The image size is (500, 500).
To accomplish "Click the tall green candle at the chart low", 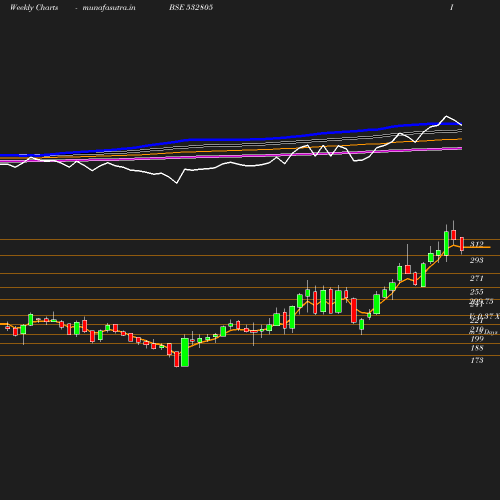I will [185, 352].
